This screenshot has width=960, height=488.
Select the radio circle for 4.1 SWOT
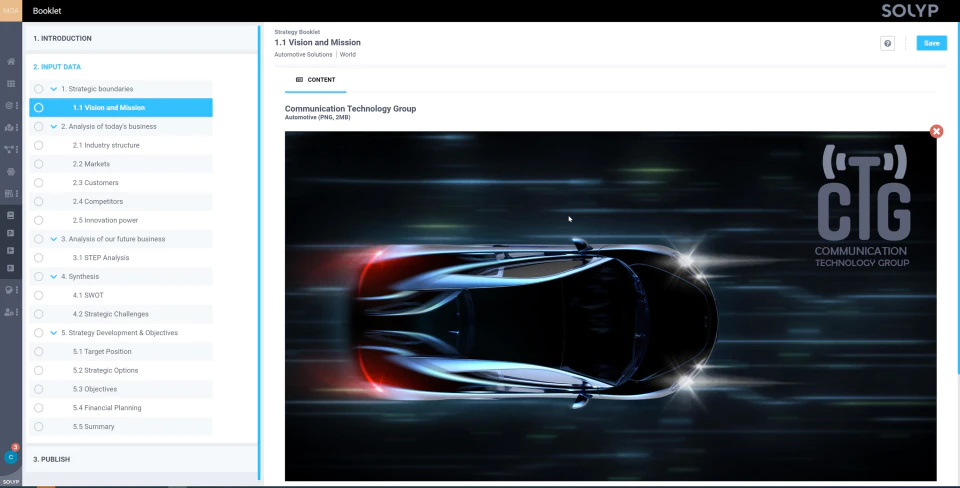(39, 295)
